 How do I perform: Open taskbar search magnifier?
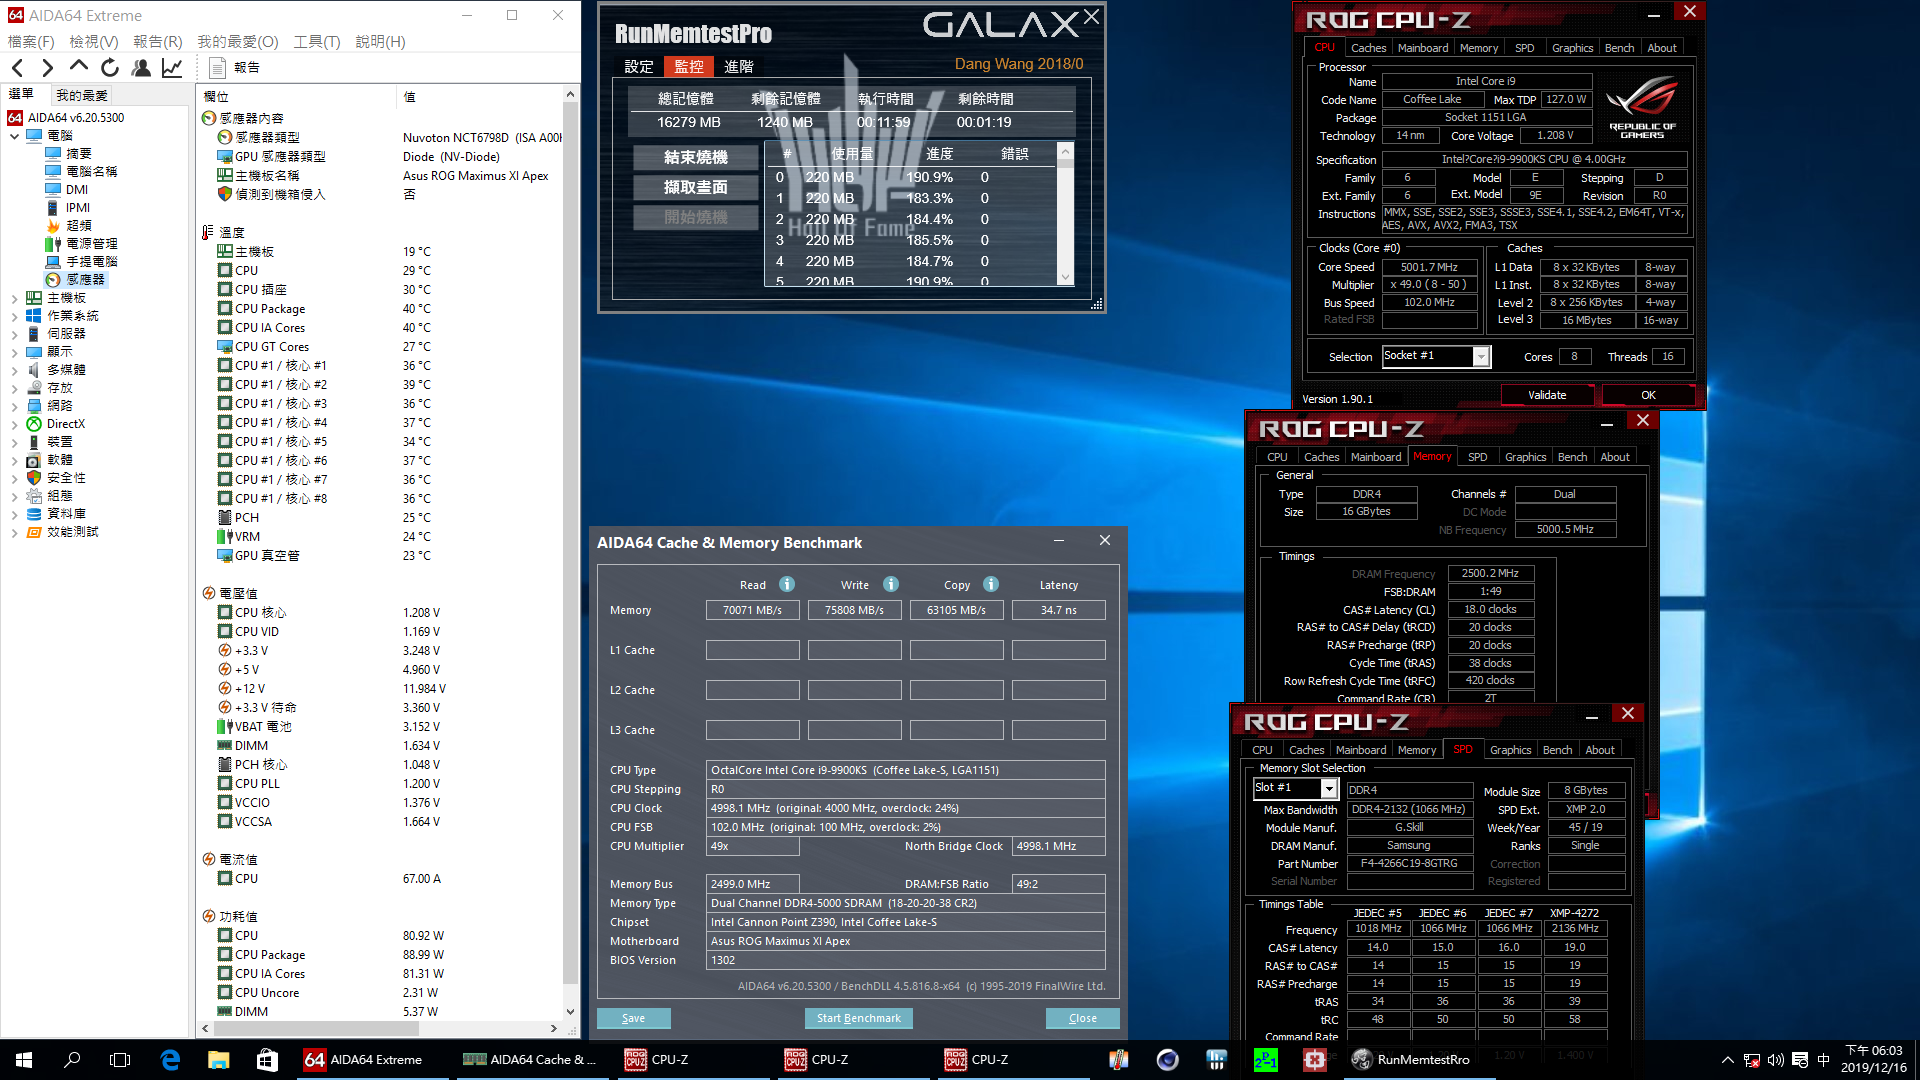coord(72,1060)
